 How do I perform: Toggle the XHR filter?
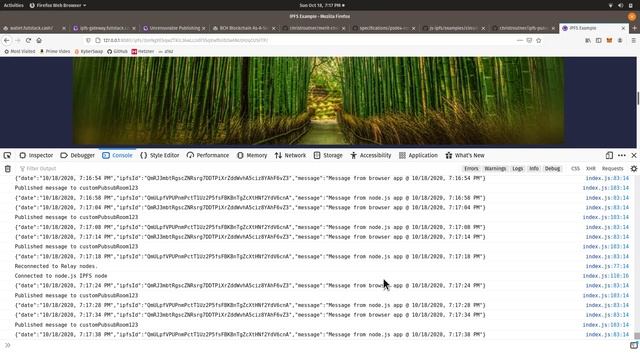(591, 169)
